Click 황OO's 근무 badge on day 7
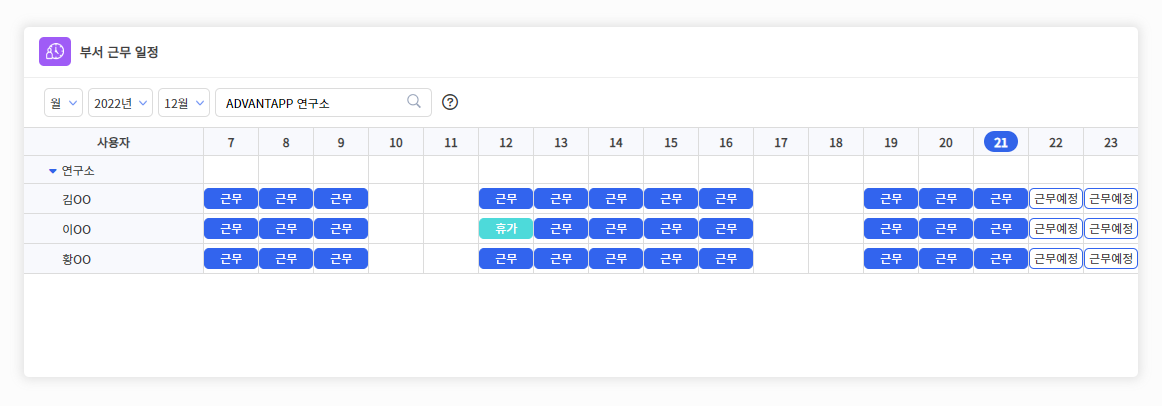 pos(231,259)
